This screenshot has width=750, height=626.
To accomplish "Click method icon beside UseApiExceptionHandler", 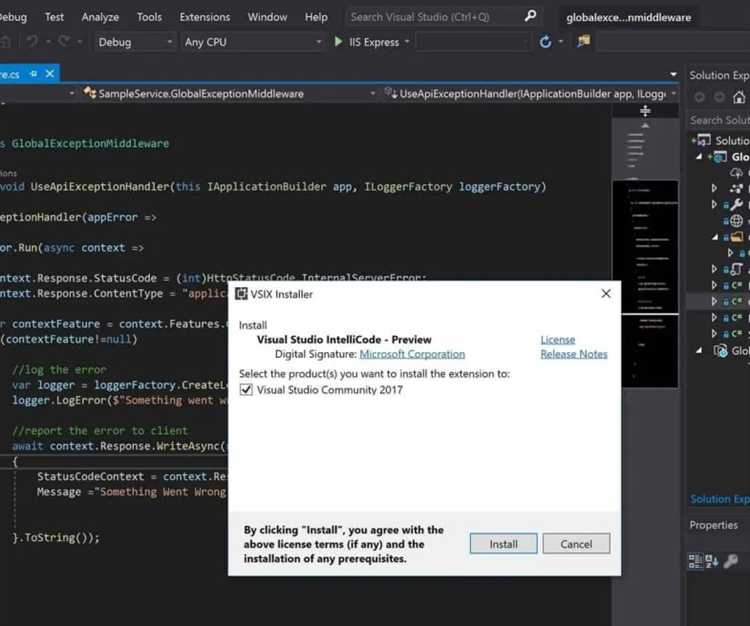I will coord(391,93).
